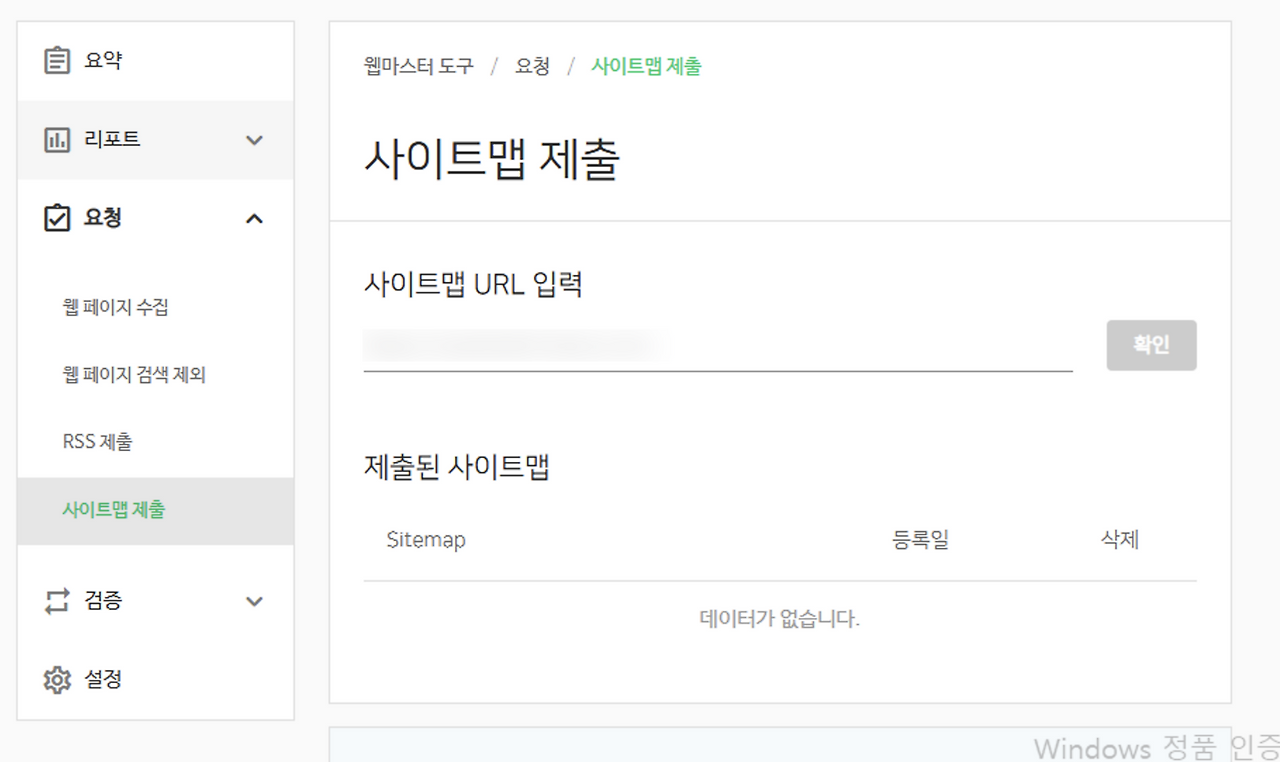Screen dimensions: 1280x762
Task: Select the 검증 arrows icon in sidebar
Action: [58, 601]
